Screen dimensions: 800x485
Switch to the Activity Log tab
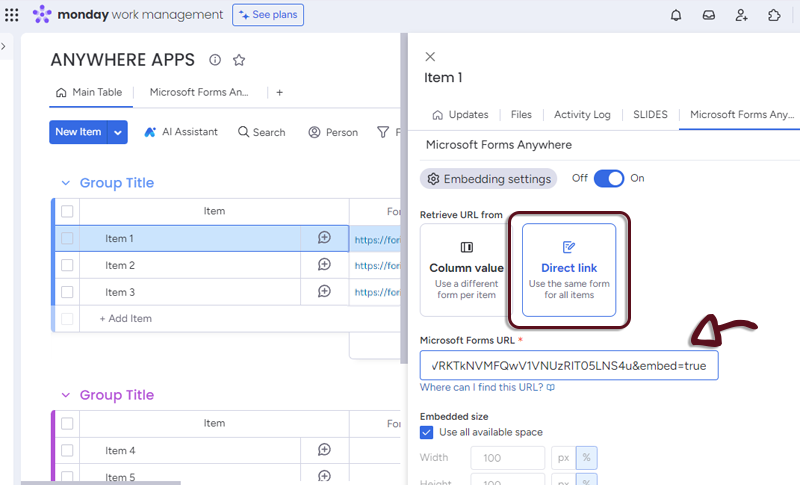pos(582,115)
